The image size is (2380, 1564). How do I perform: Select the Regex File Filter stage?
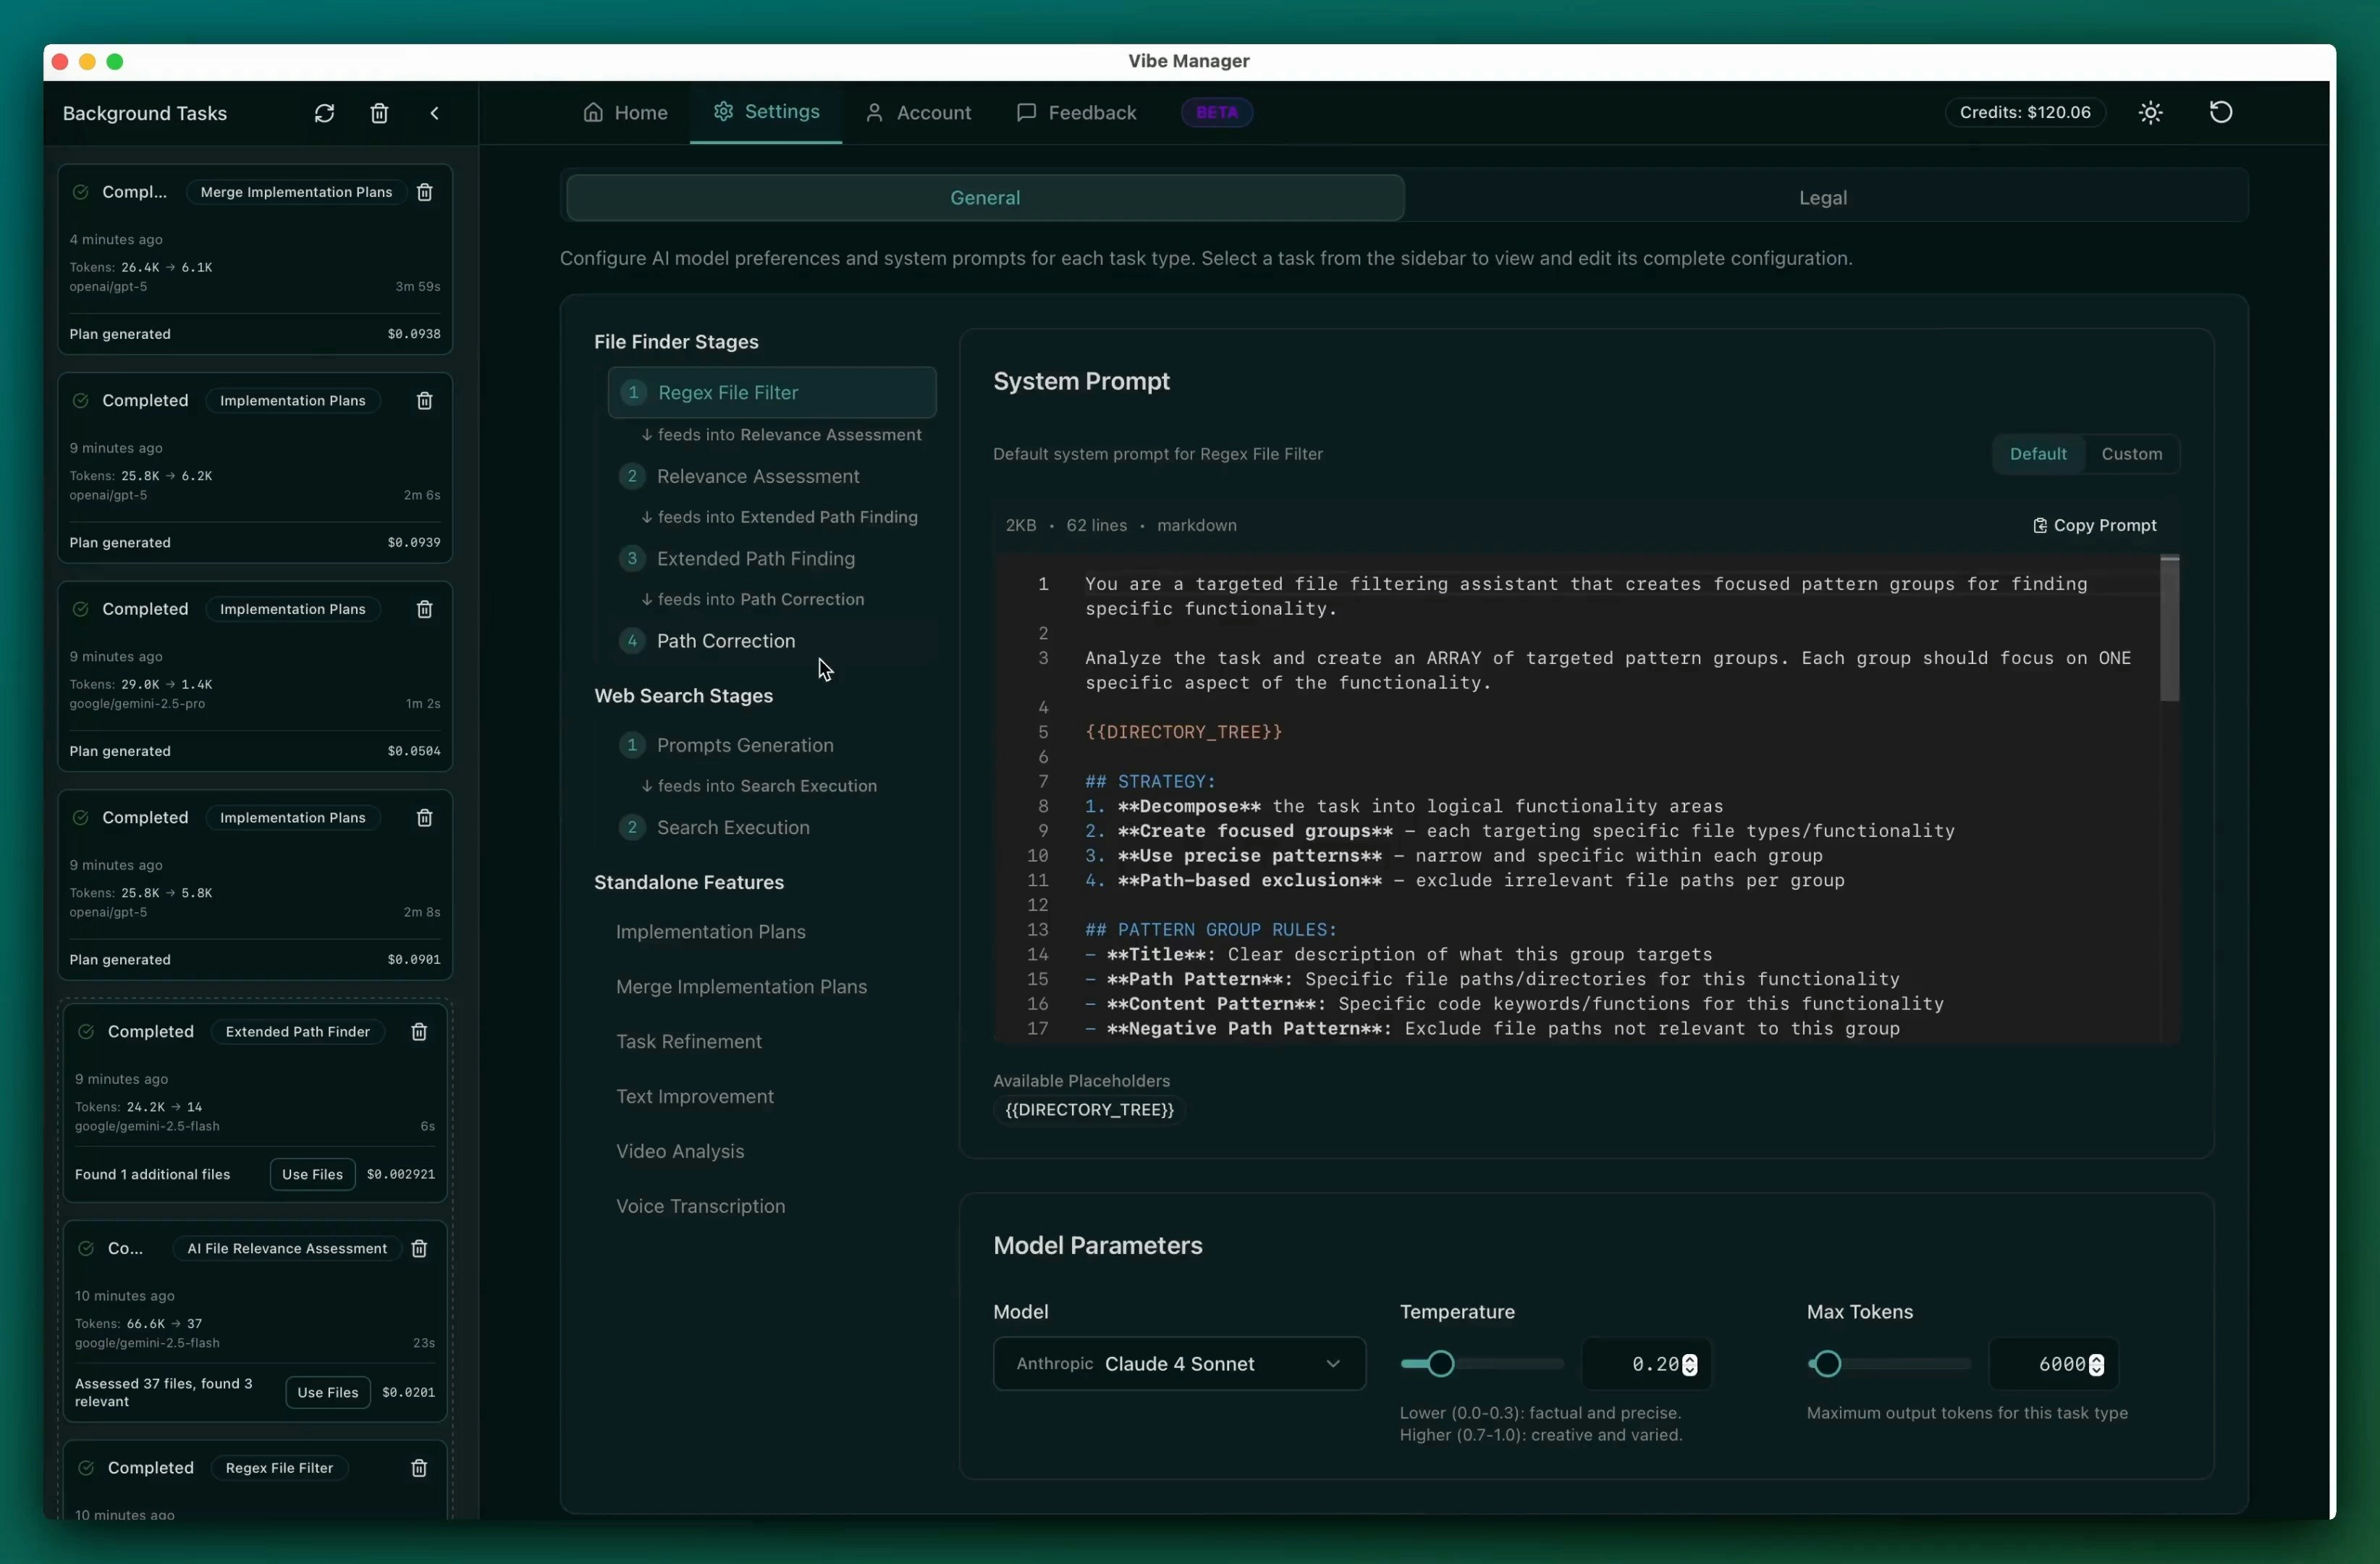(x=772, y=392)
